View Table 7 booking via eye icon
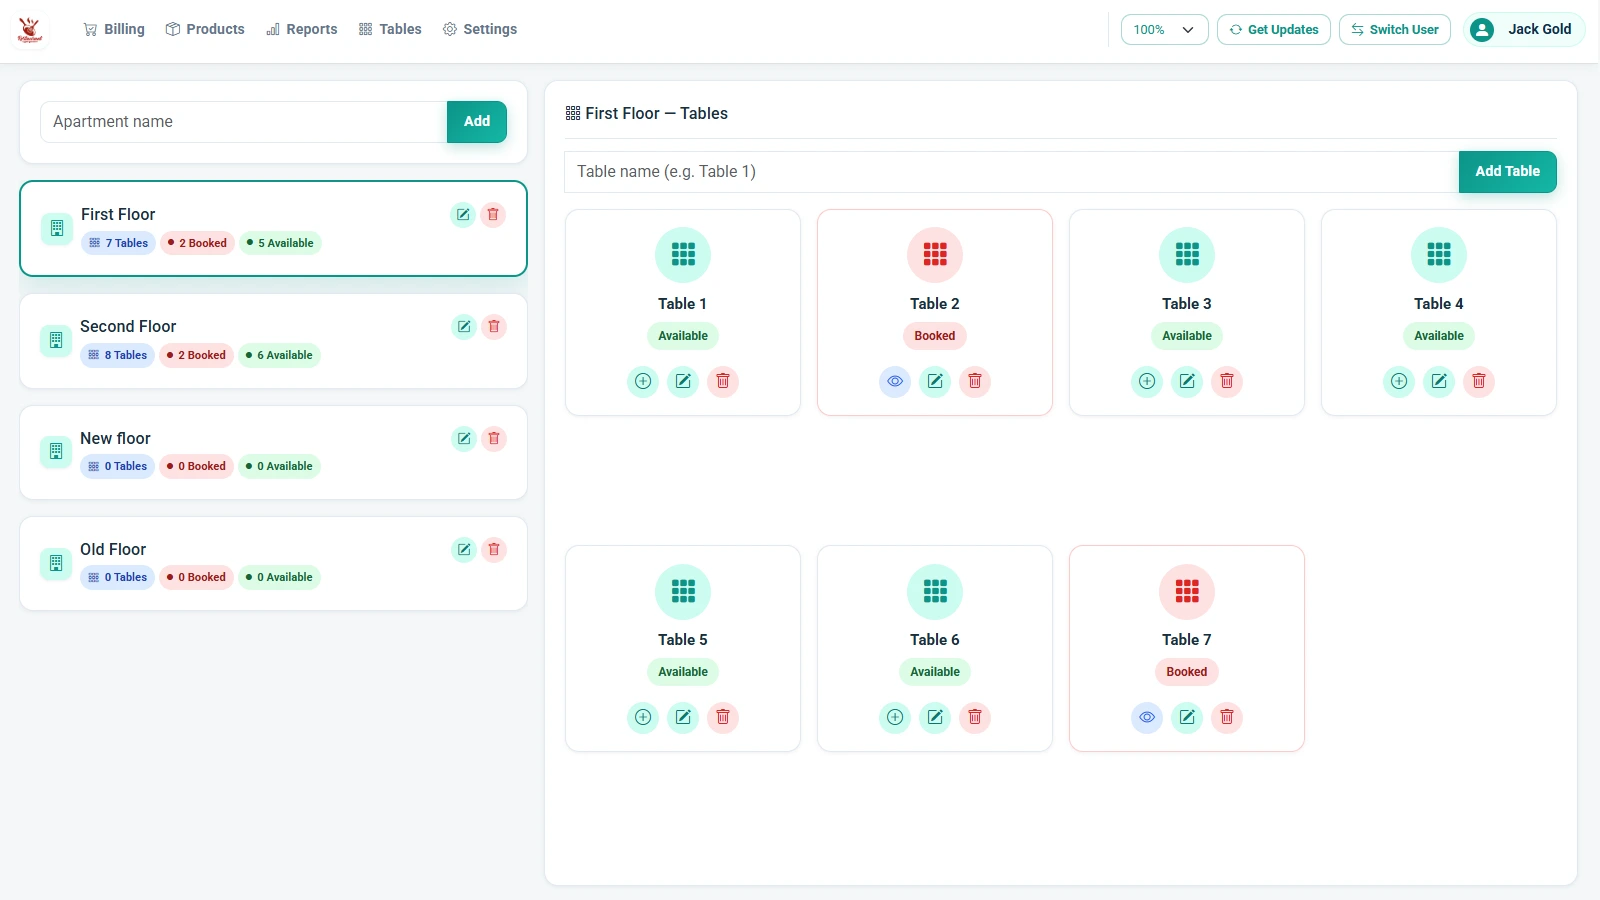The height and width of the screenshot is (900, 1600). tap(1147, 717)
